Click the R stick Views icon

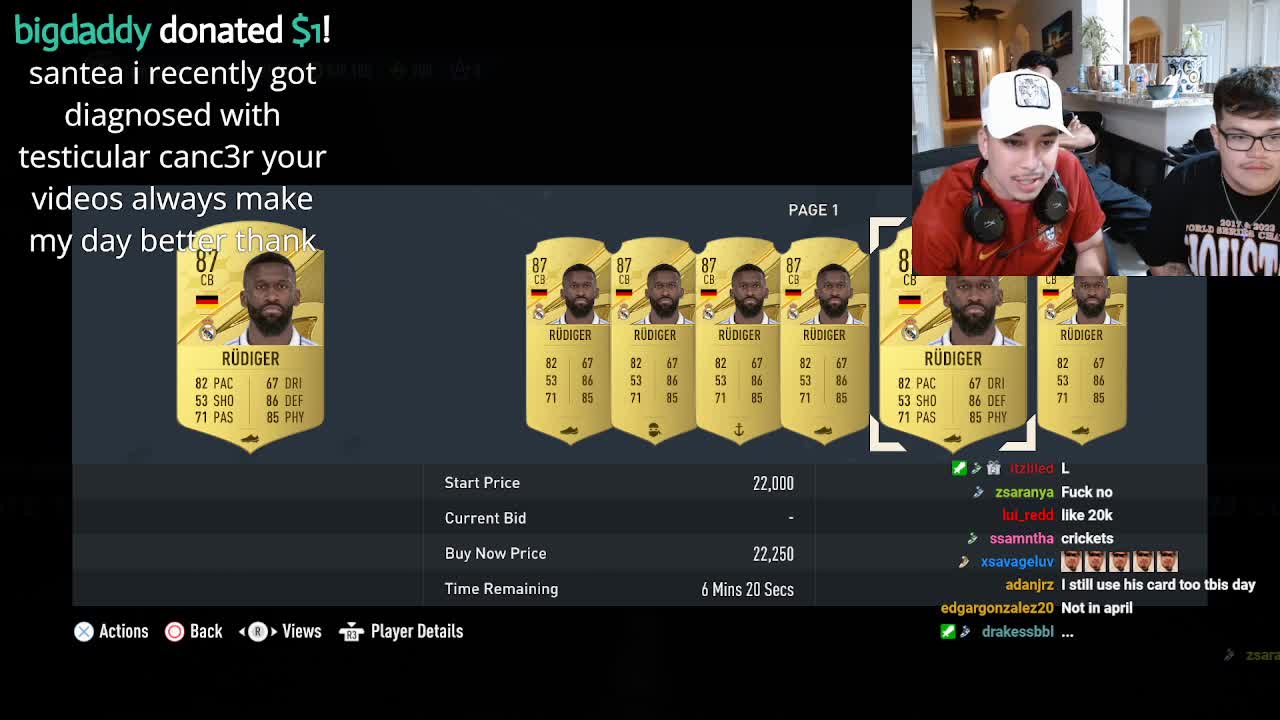257,631
